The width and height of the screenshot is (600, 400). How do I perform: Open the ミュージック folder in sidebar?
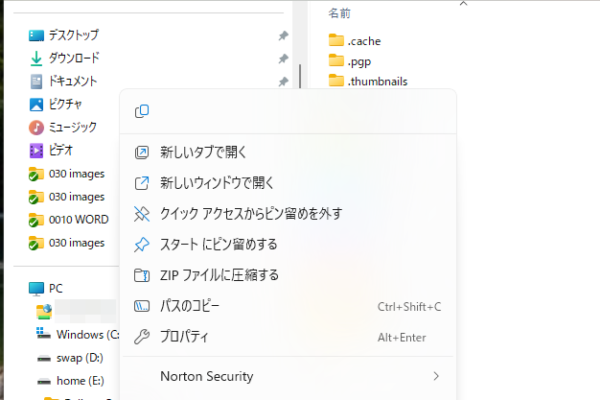pos(73,127)
